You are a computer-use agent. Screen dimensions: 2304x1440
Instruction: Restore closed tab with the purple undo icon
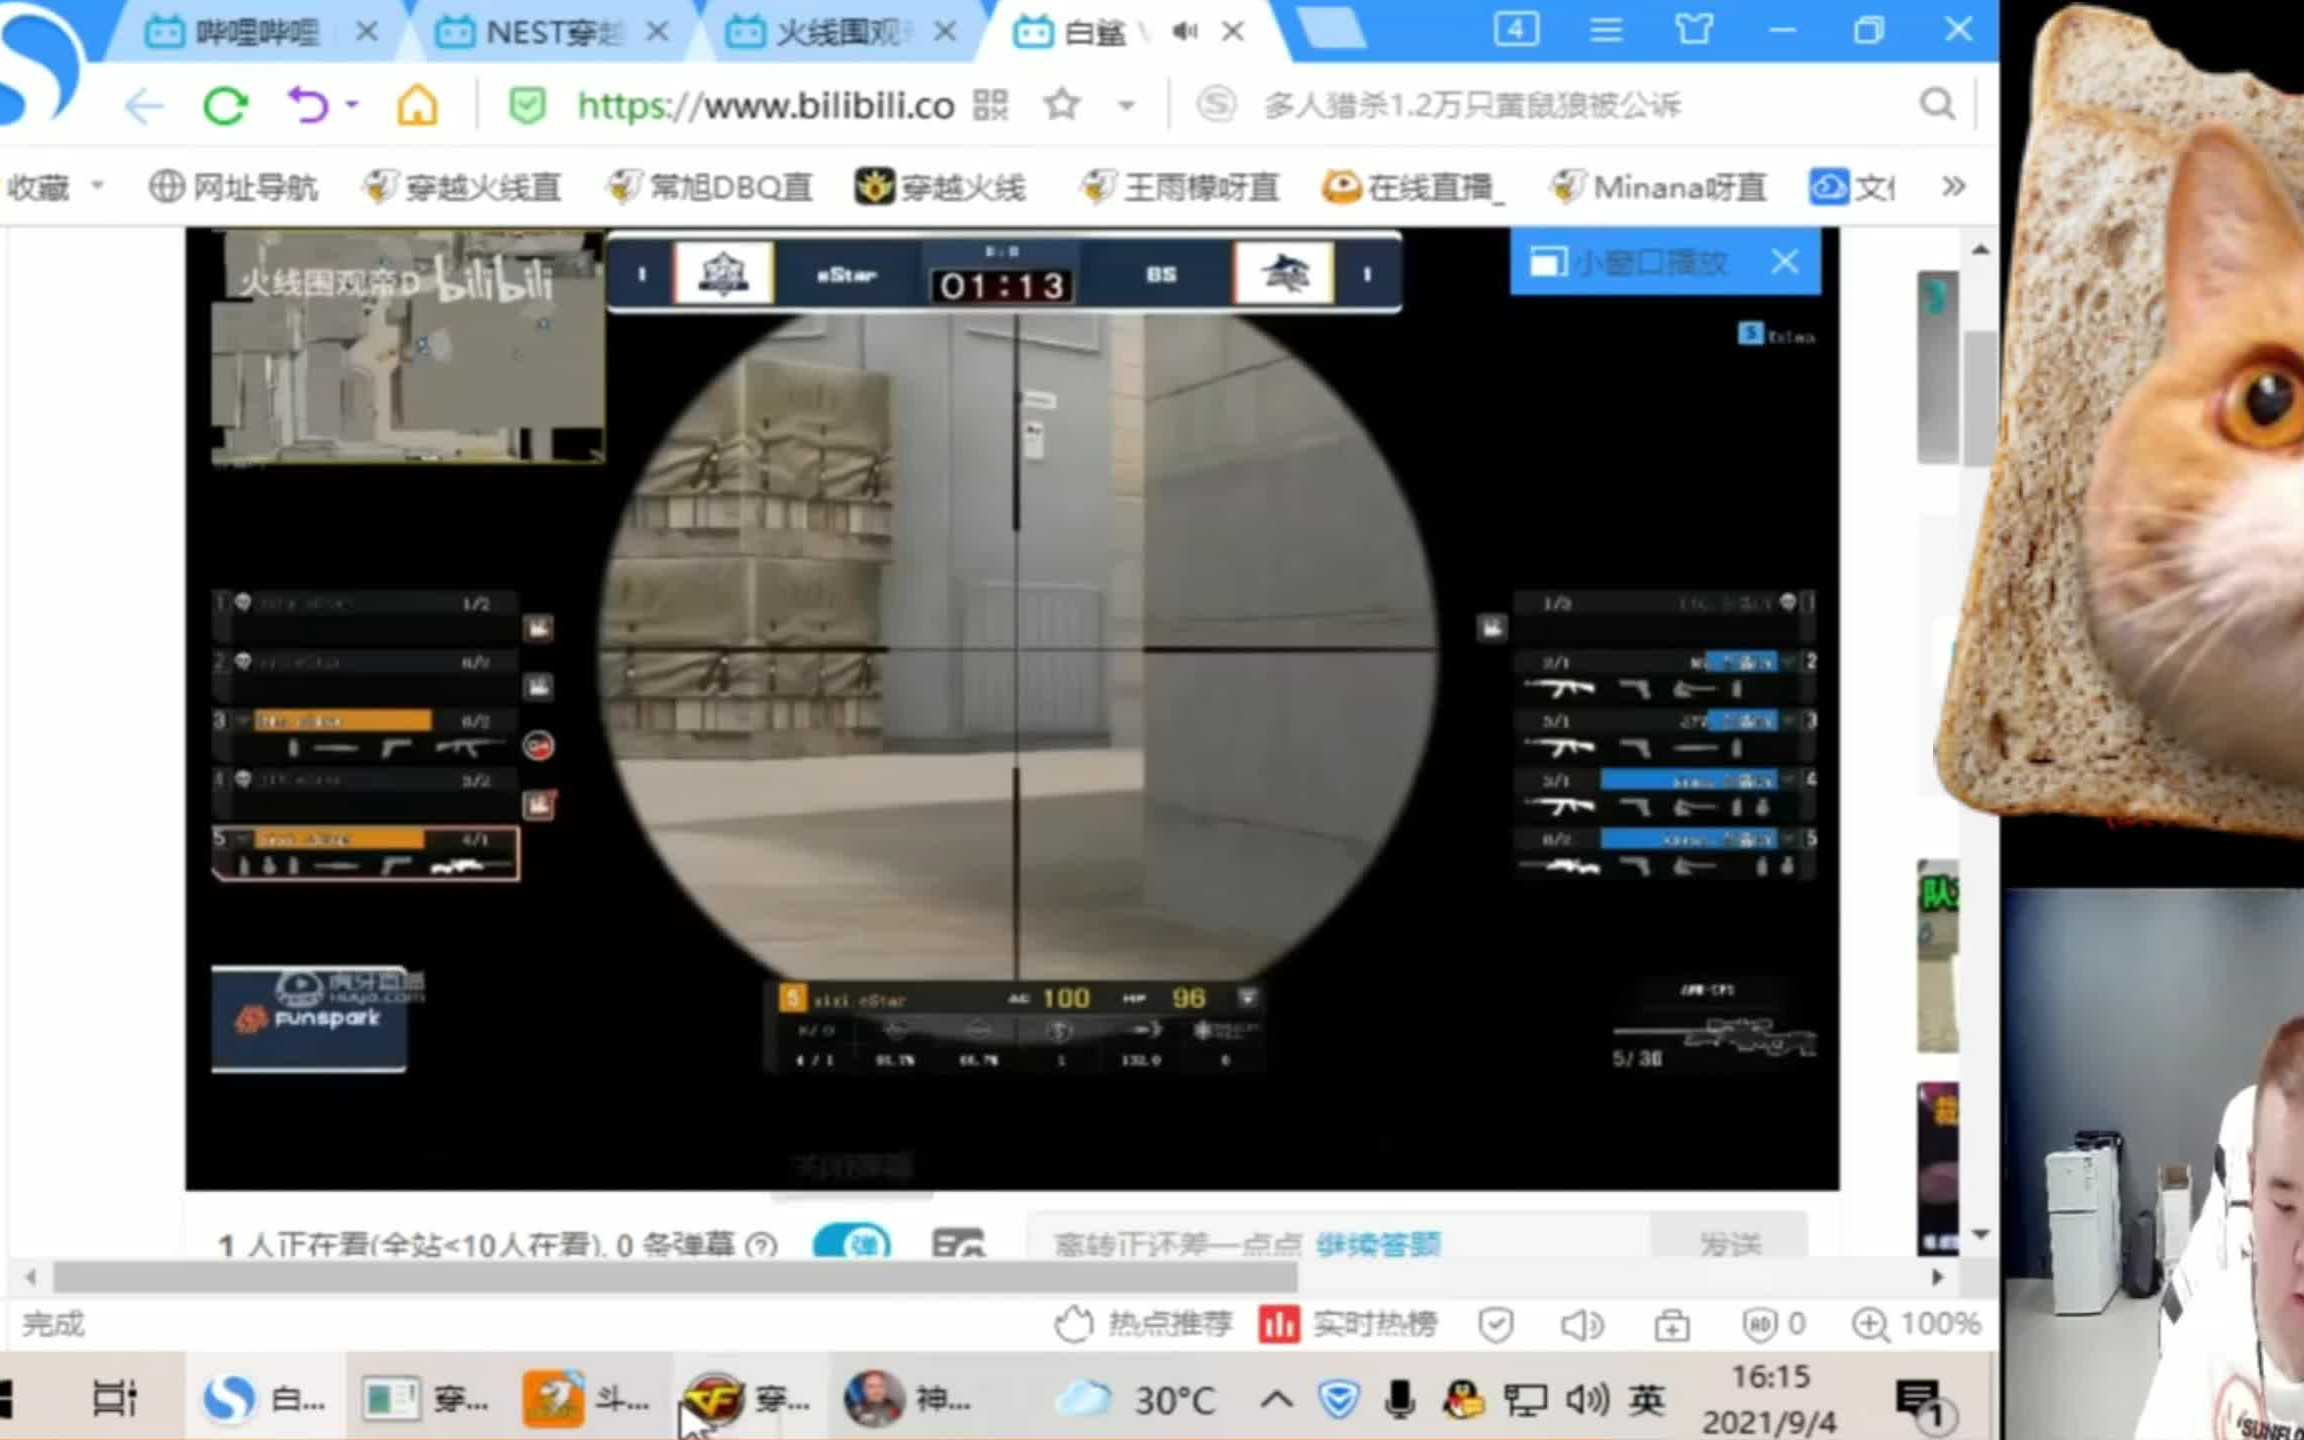pos(308,104)
